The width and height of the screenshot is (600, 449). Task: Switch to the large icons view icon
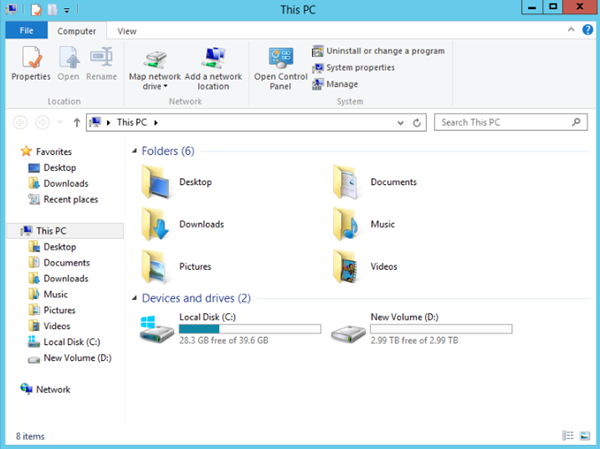pos(585,436)
